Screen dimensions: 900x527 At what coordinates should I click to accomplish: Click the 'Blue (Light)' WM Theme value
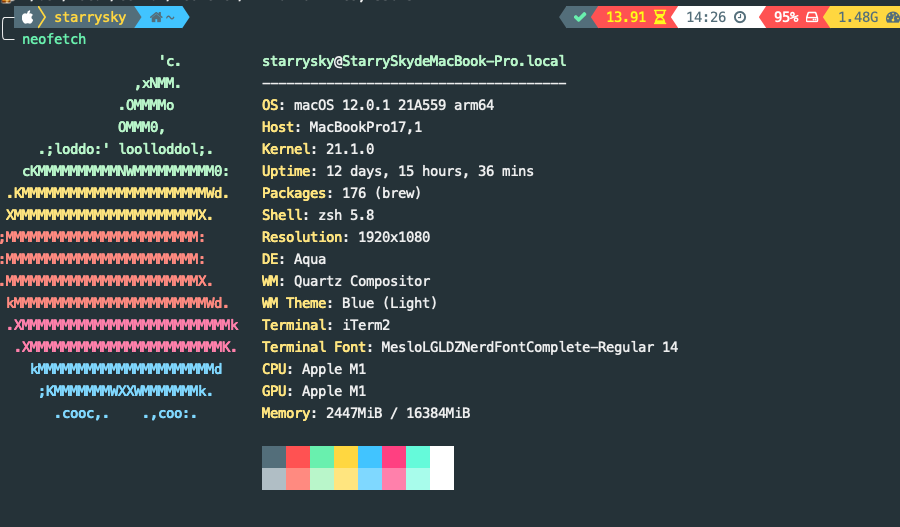390,303
